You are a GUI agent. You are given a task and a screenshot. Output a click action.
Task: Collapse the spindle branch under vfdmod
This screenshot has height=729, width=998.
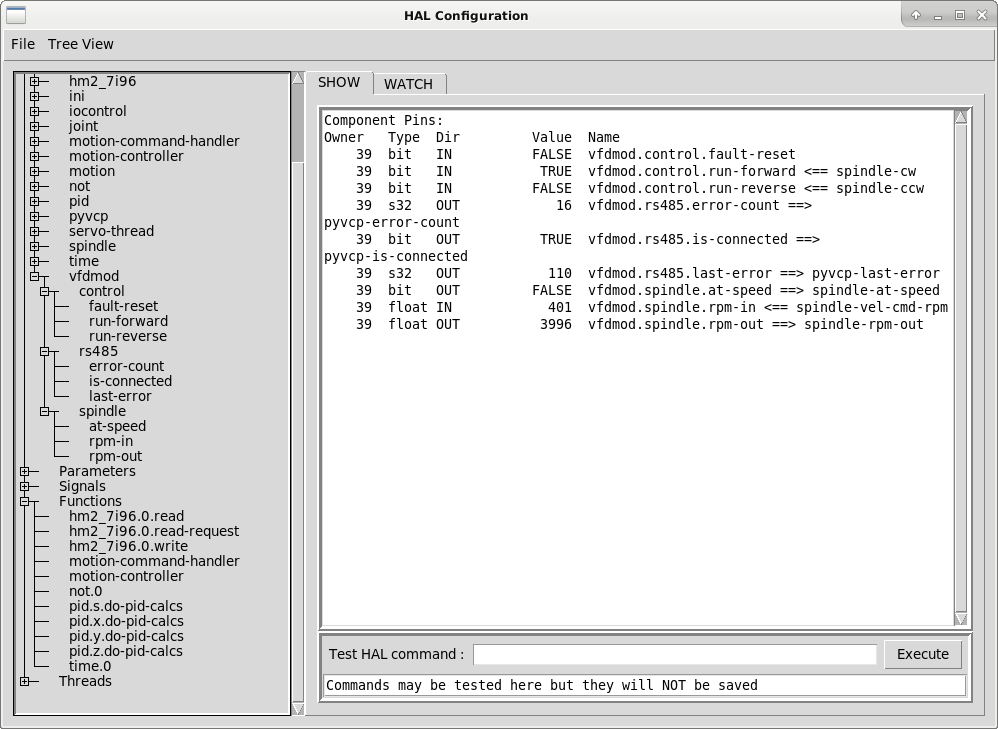(x=45, y=411)
